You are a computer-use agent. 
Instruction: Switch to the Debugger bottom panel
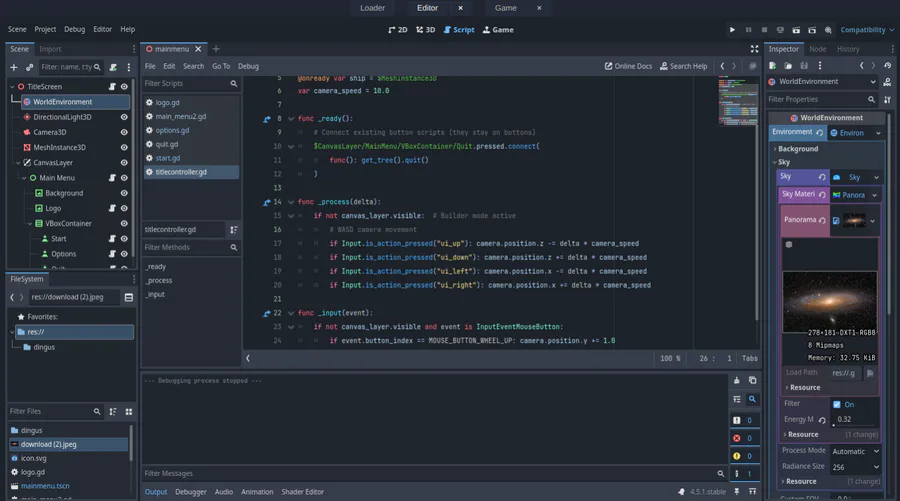pos(191,492)
